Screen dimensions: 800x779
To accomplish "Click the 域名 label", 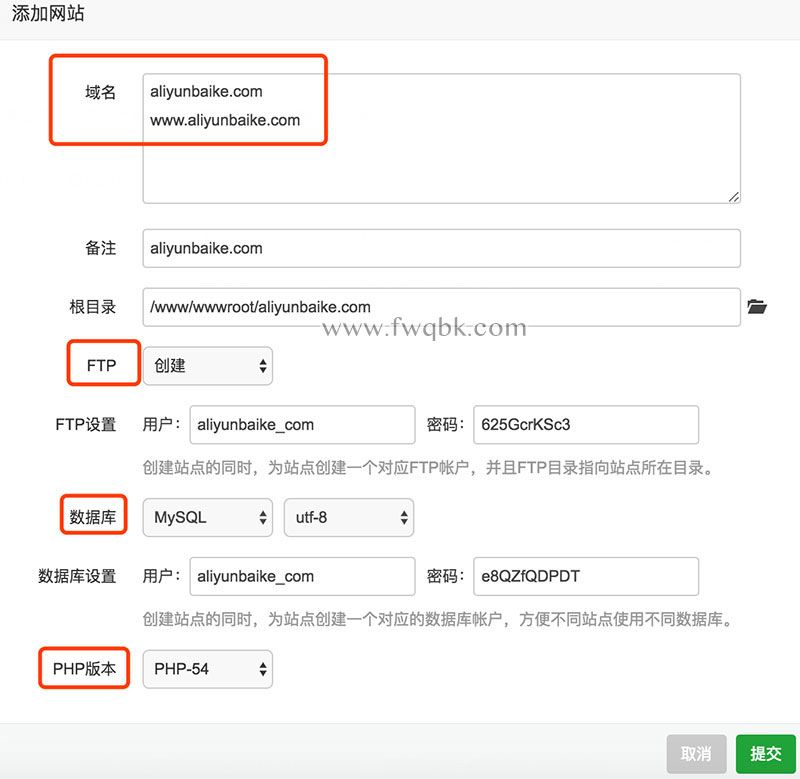I will tap(101, 92).
